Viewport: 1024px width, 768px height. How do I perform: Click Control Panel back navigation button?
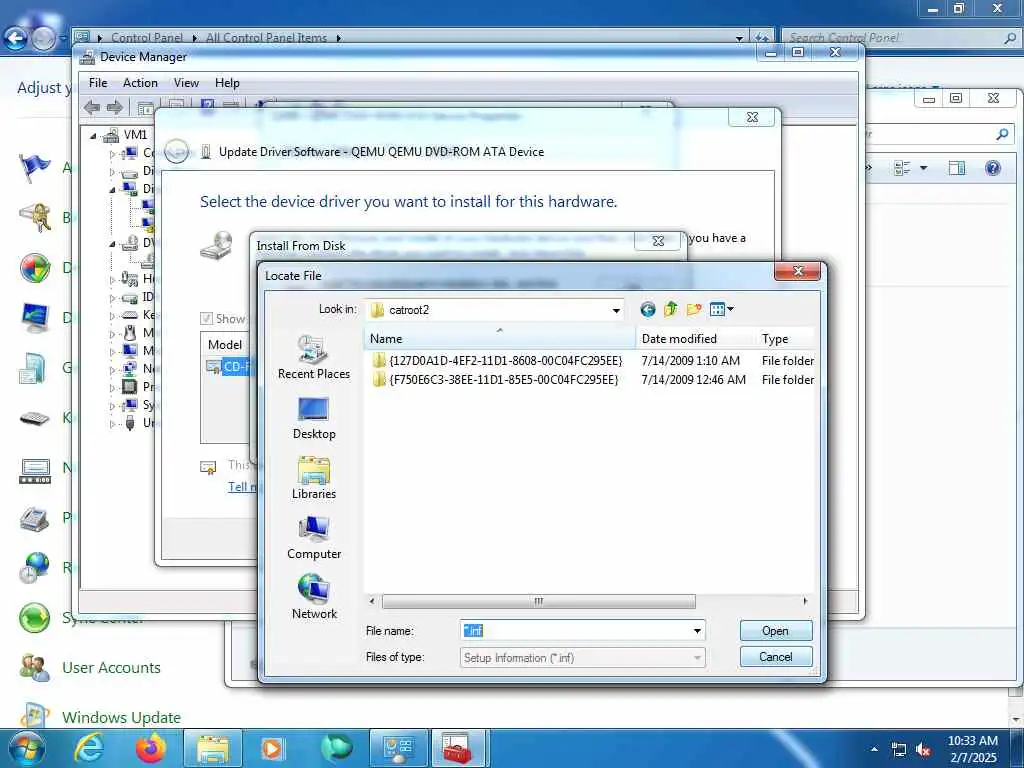[16, 38]
